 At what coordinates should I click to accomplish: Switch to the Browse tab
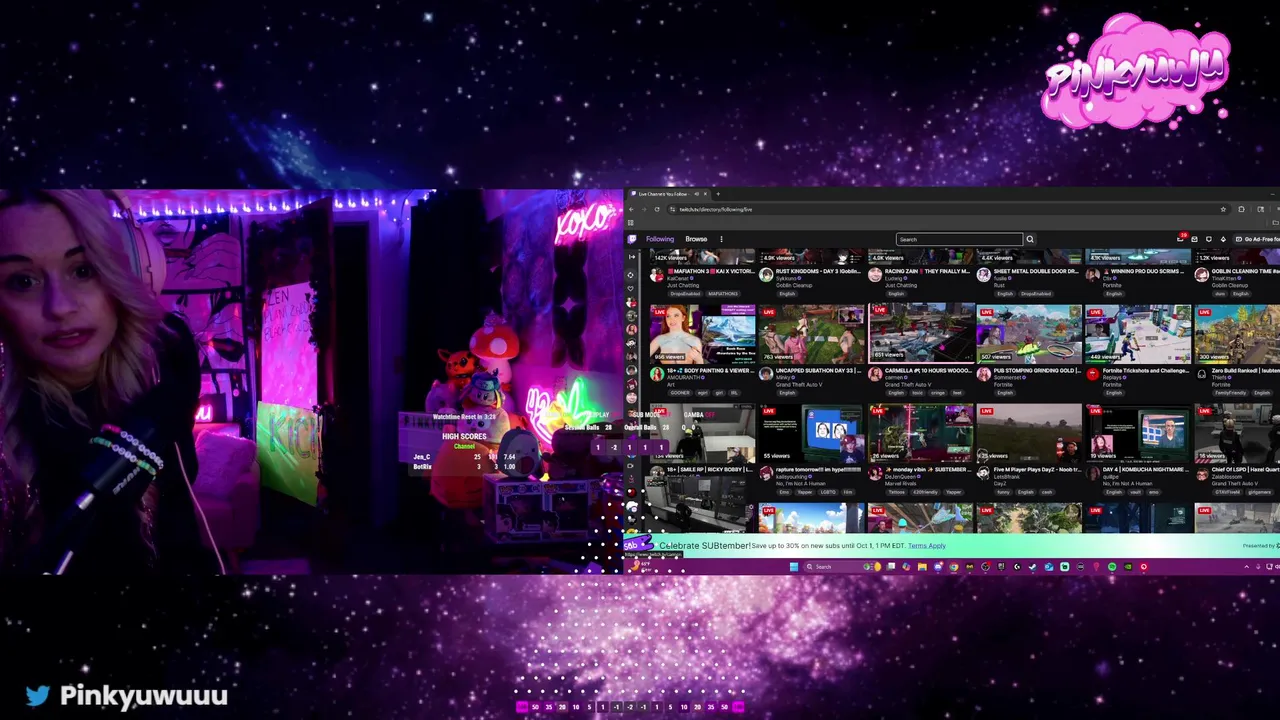pyautogui.click(x=696, y=239)
